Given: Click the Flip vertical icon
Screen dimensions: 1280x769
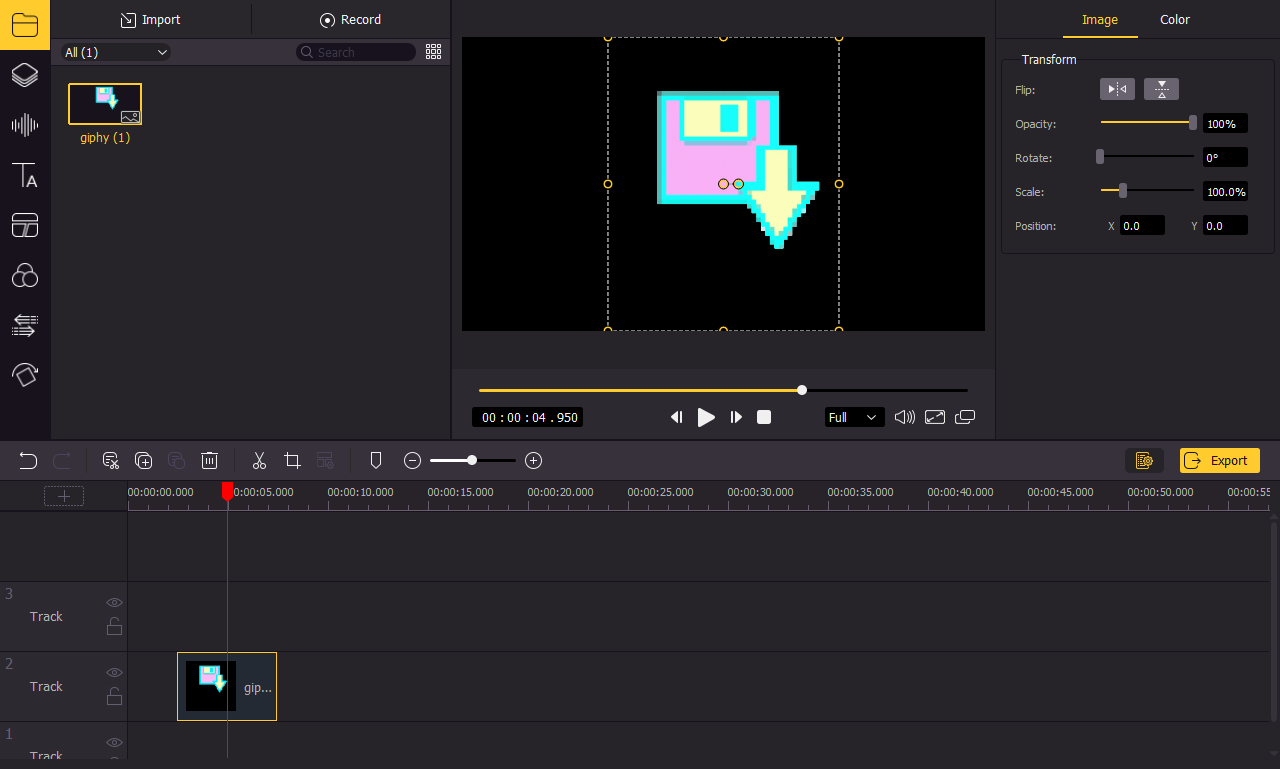Looking at the screenshot, I should 1161,90.
